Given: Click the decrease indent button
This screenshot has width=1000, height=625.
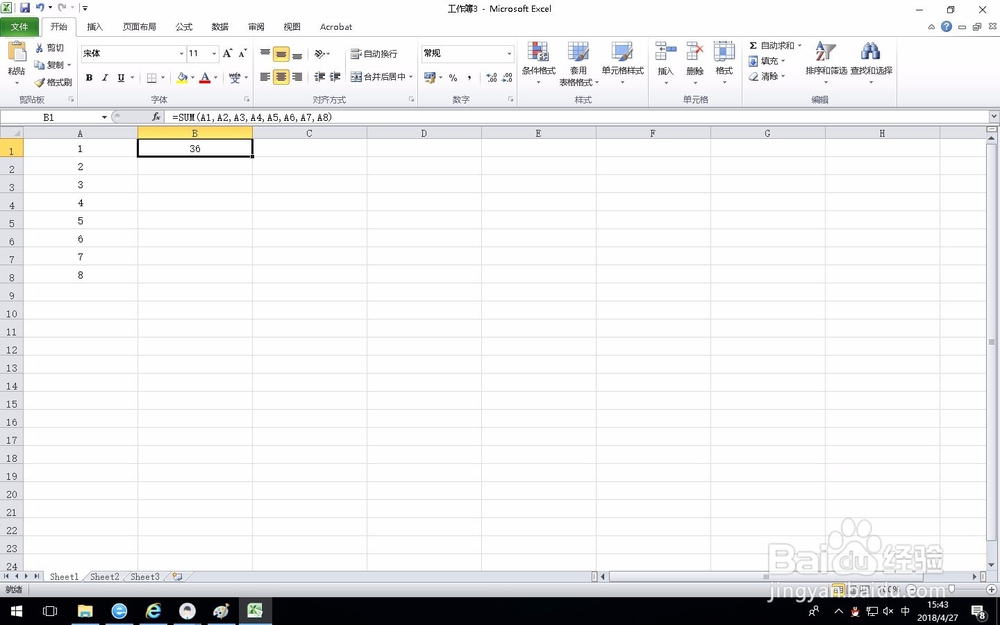Looking at the screenshot, I should click(x=320, y=77).
